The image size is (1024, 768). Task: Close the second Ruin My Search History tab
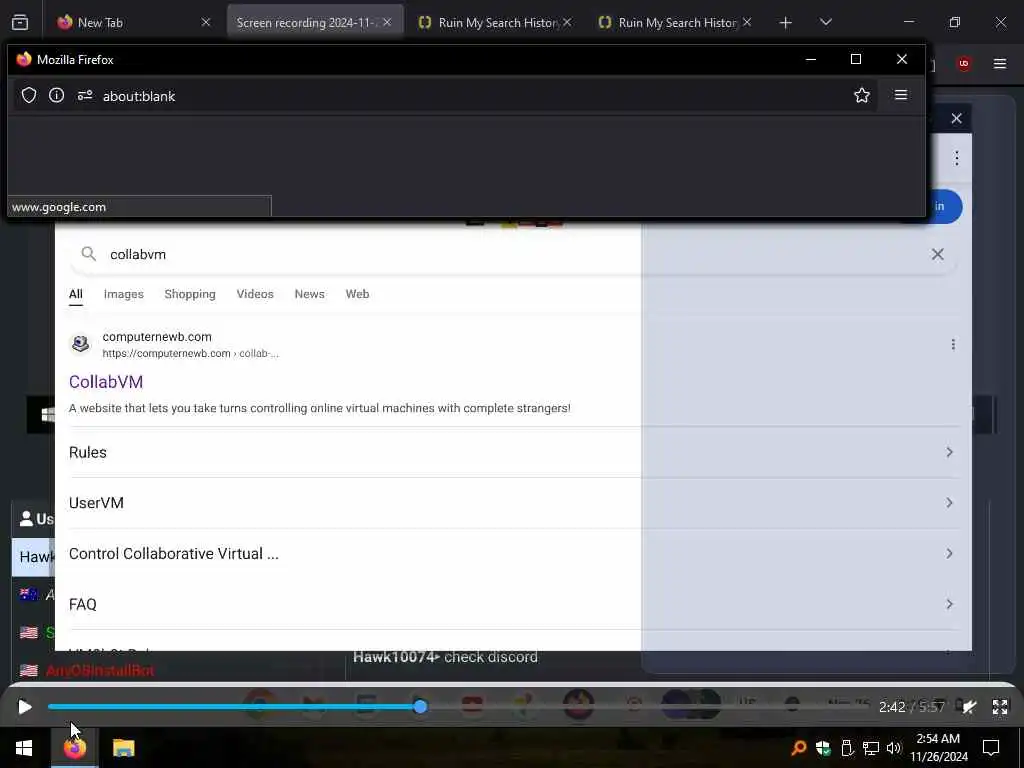click(x=747, y=22)
